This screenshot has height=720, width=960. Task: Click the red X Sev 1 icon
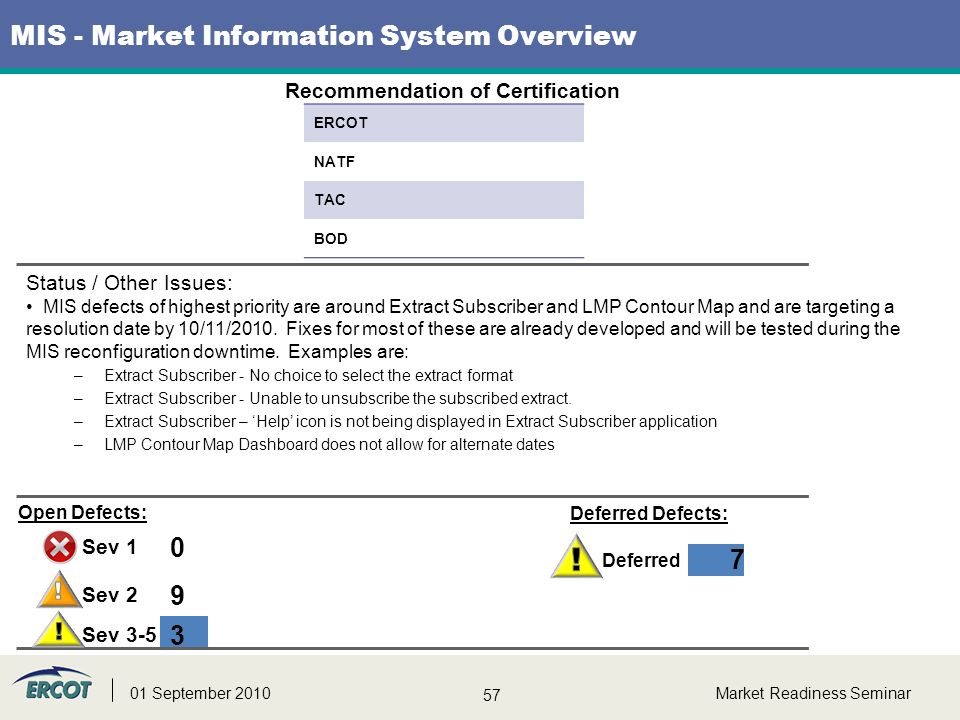[x=60, y=547]
